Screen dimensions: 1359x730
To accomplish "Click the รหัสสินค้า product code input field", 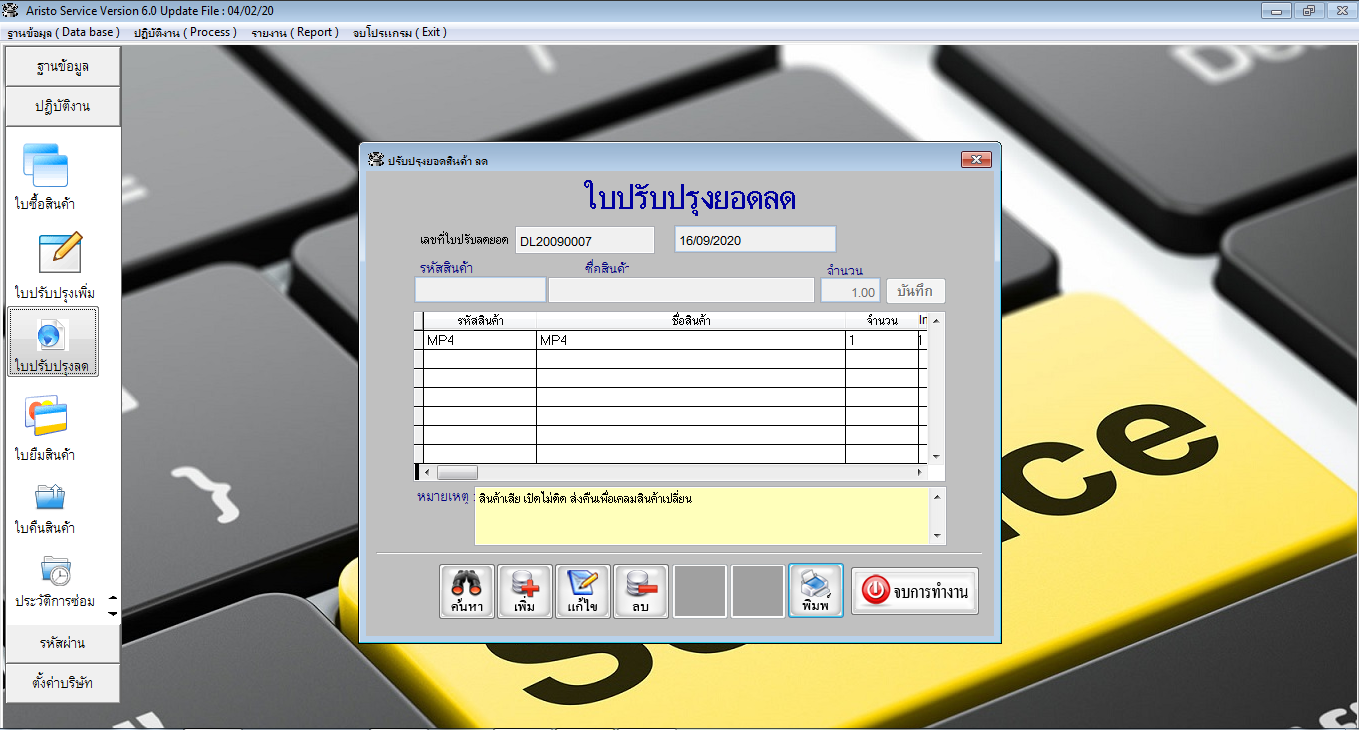I will 480,290.
